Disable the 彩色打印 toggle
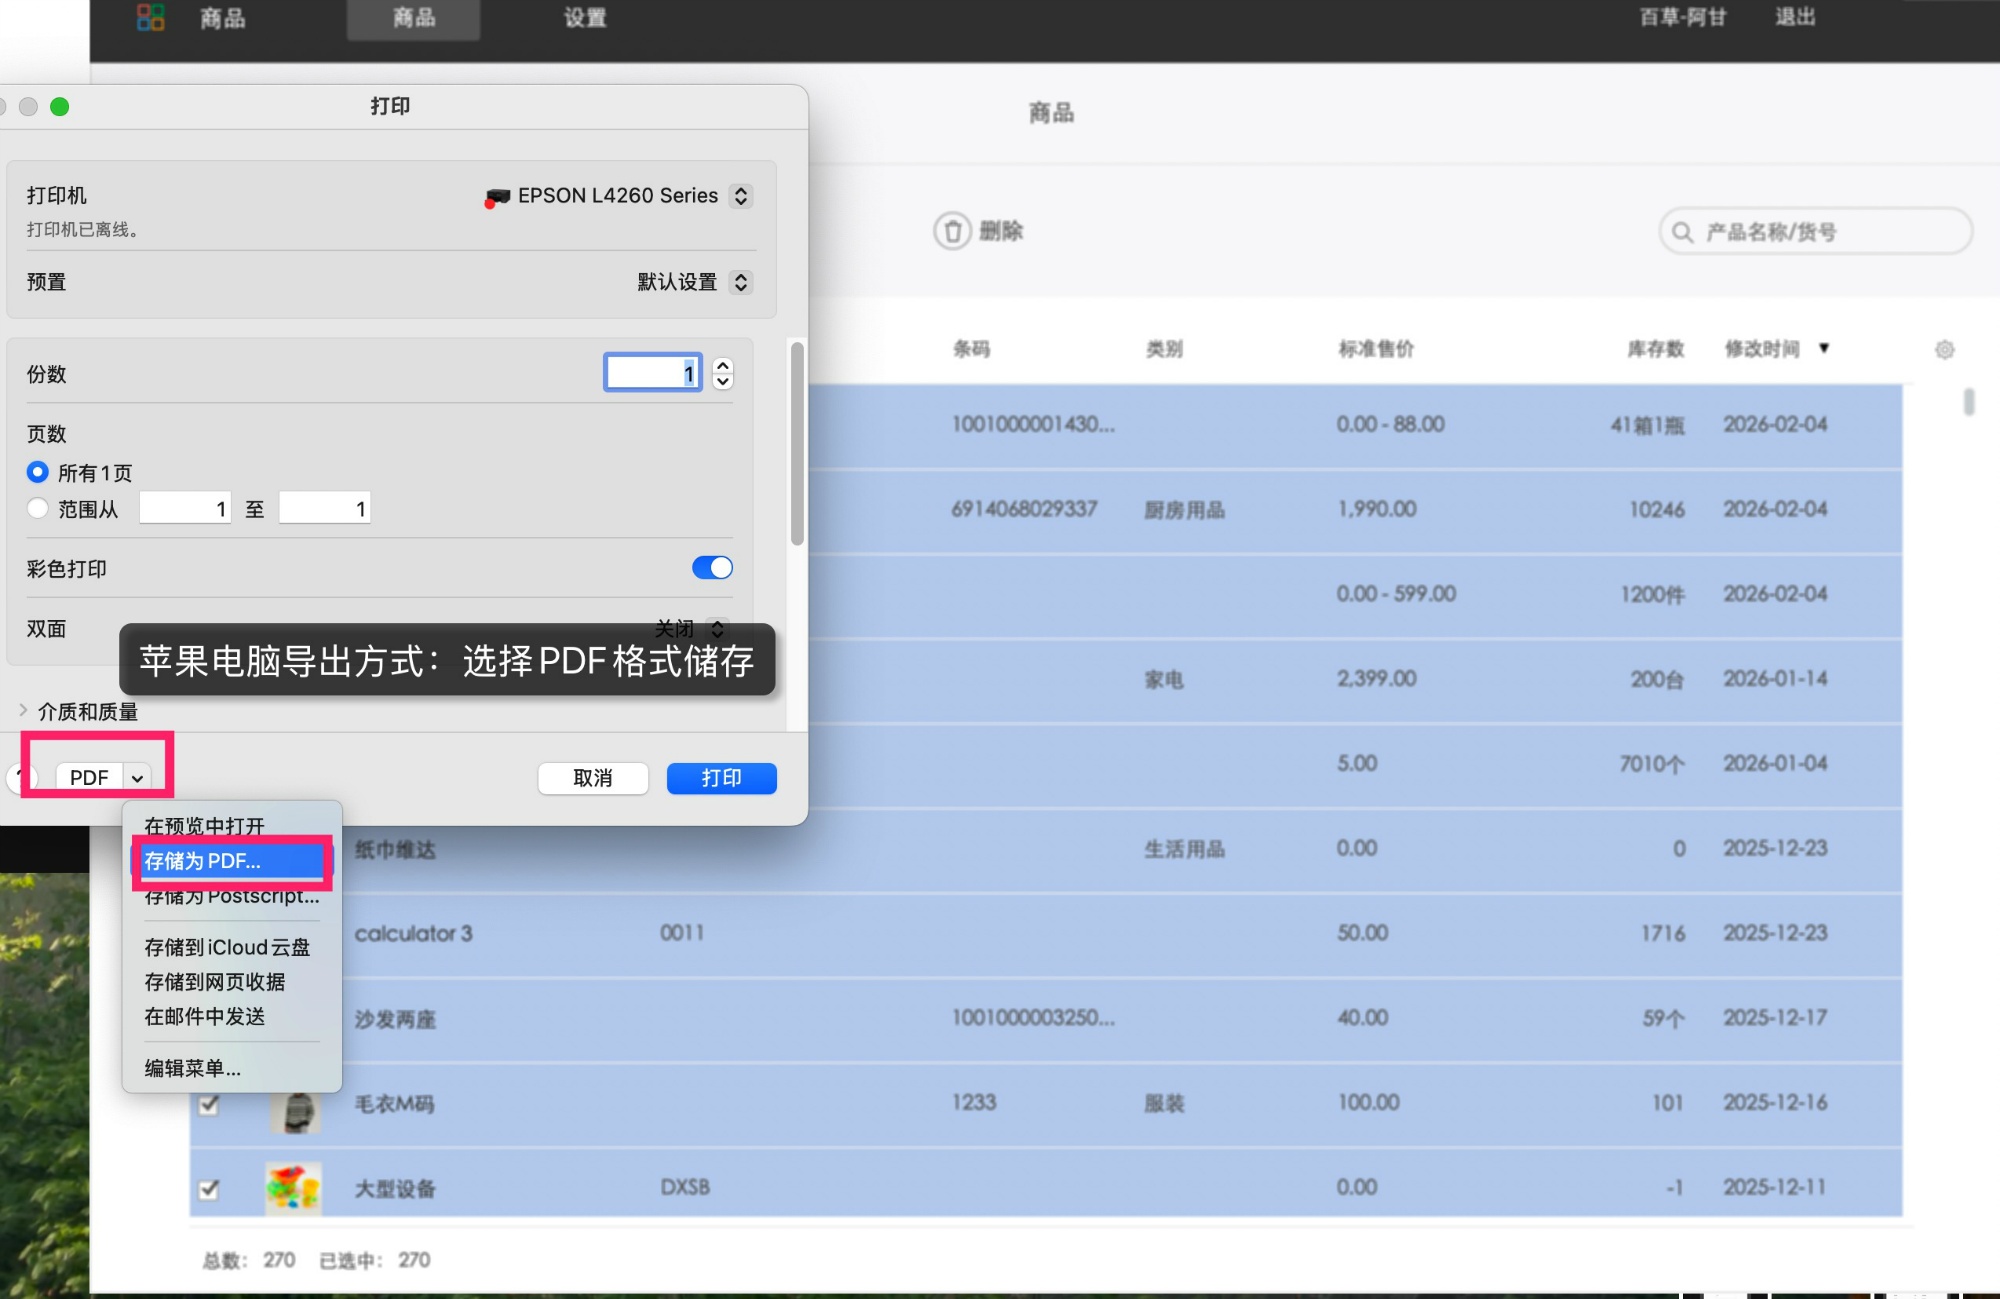Screen dimensions: 2000x1299 point(712,567)
